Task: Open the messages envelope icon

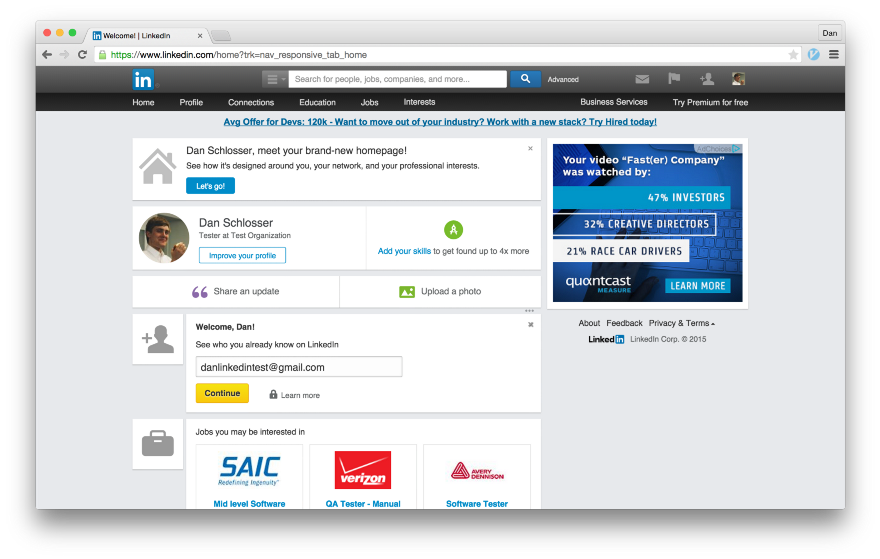Action: (642, 79)
